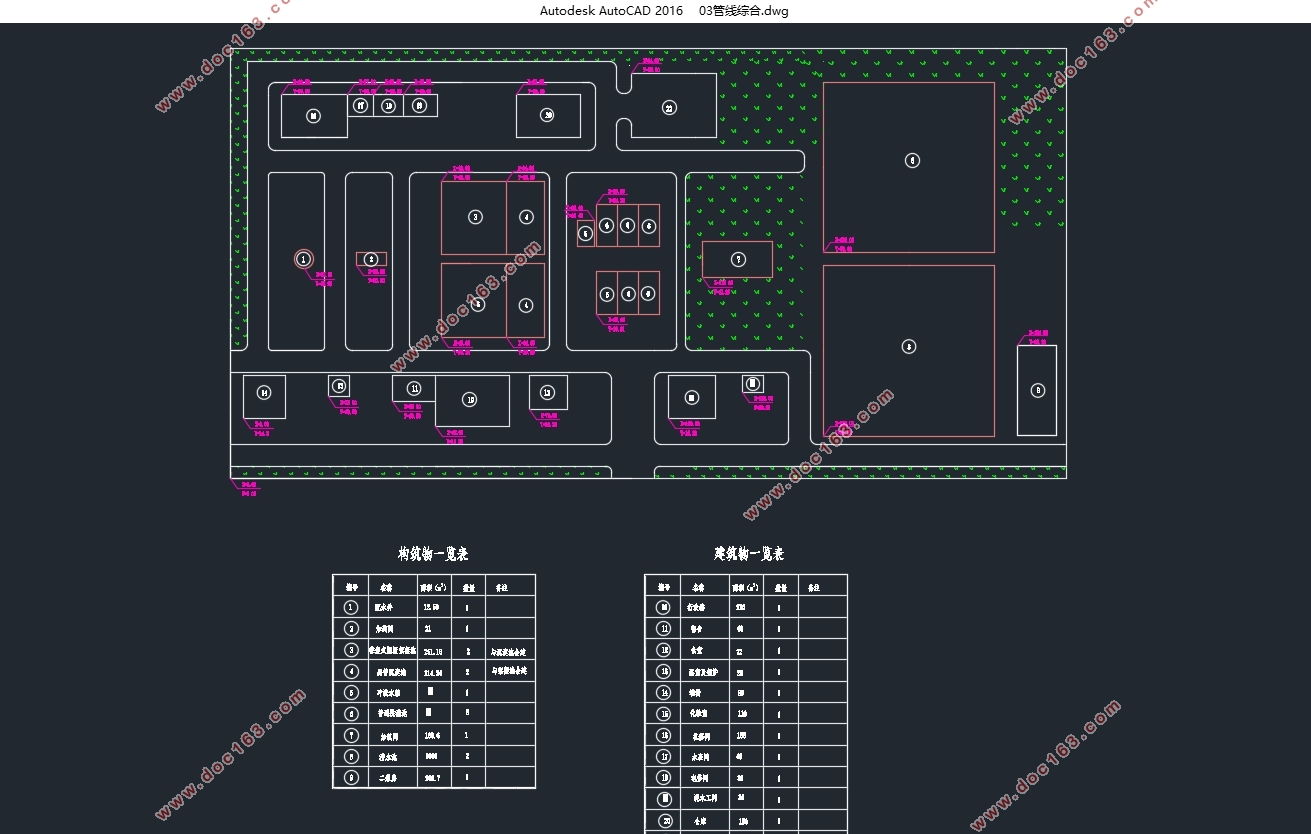Click circled marker 11 on the site plan
This screenshot has height=834, width=1311.
pyautogui.click(x=414, y=389)
